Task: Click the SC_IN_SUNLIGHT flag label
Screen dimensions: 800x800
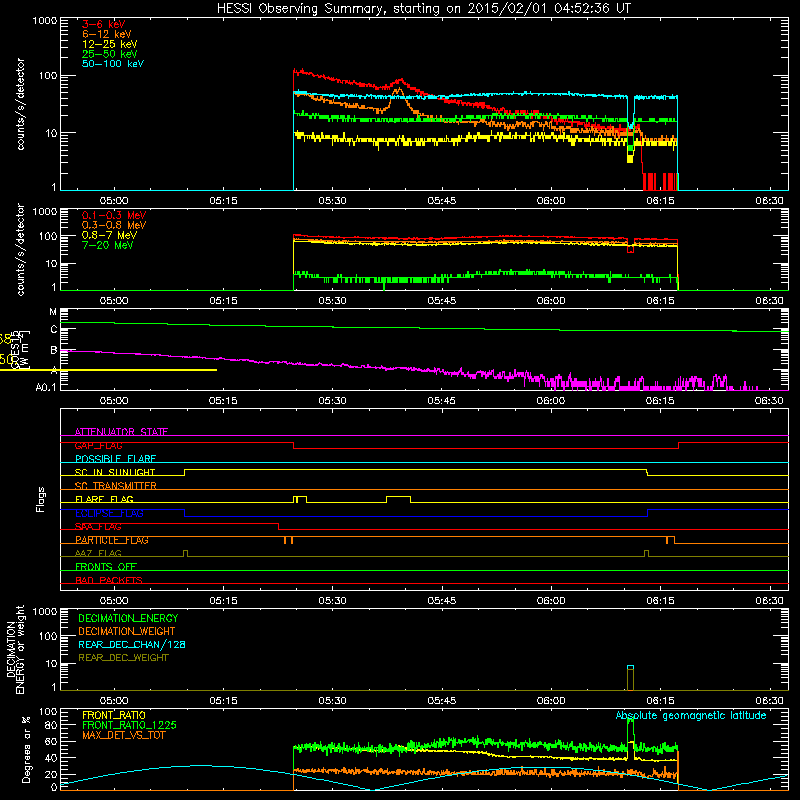Action: (x=115, y=472)
